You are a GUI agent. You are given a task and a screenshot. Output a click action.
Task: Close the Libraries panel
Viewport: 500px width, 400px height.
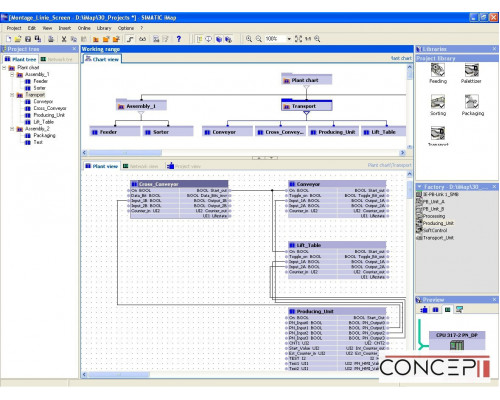[494, 49]
